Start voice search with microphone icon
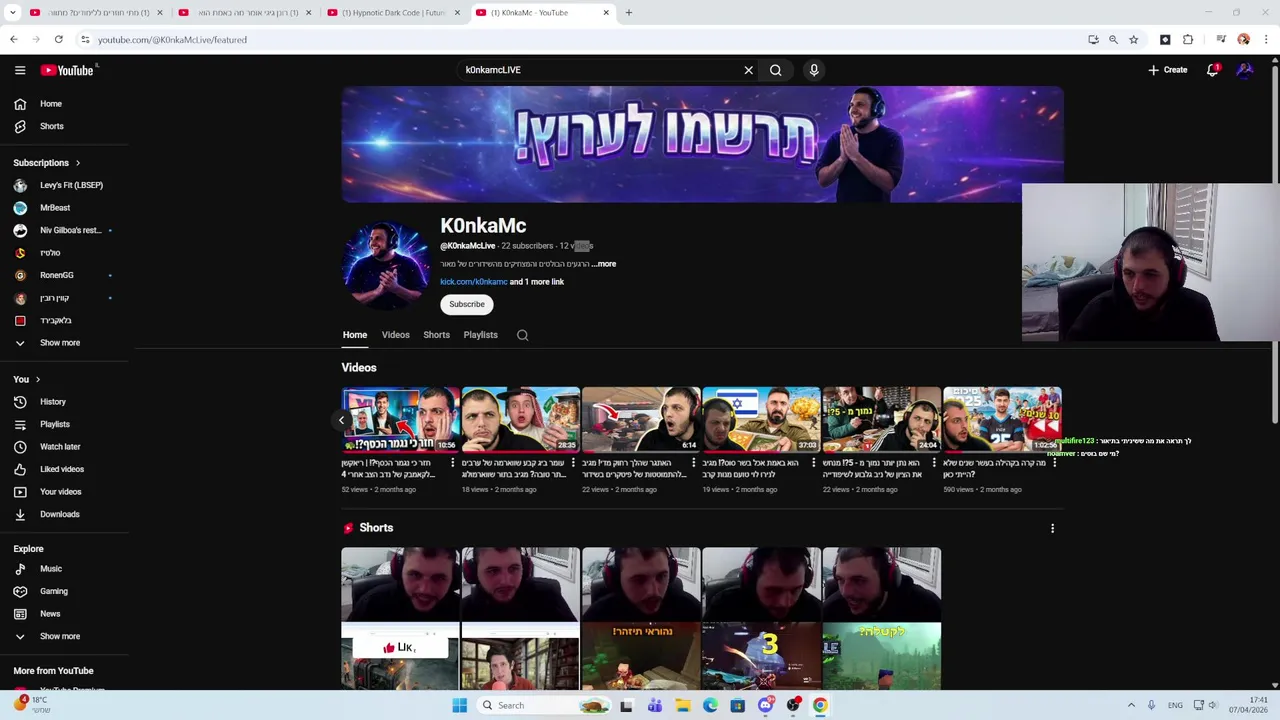 coord(814,70)
